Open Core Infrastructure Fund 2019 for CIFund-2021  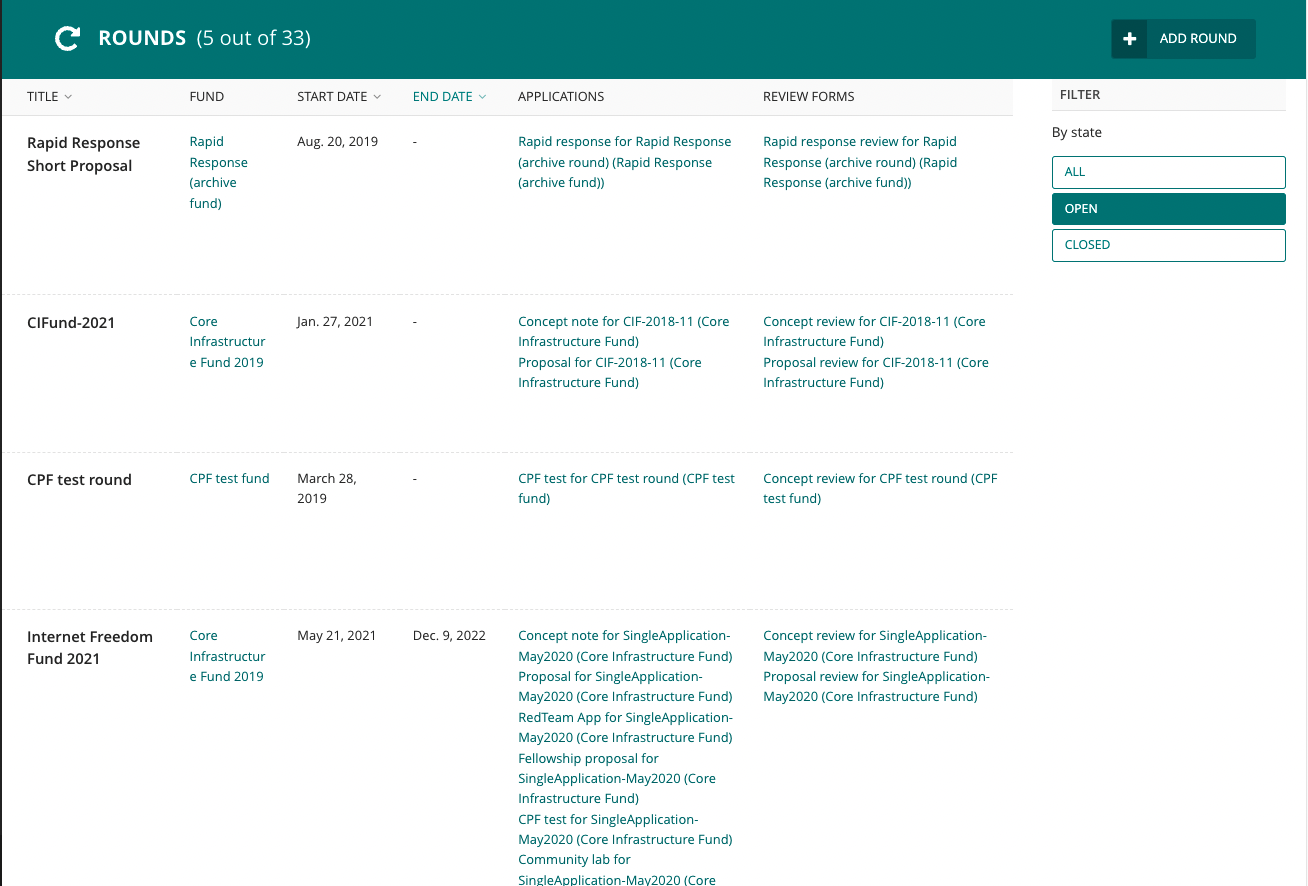(227, 341)
